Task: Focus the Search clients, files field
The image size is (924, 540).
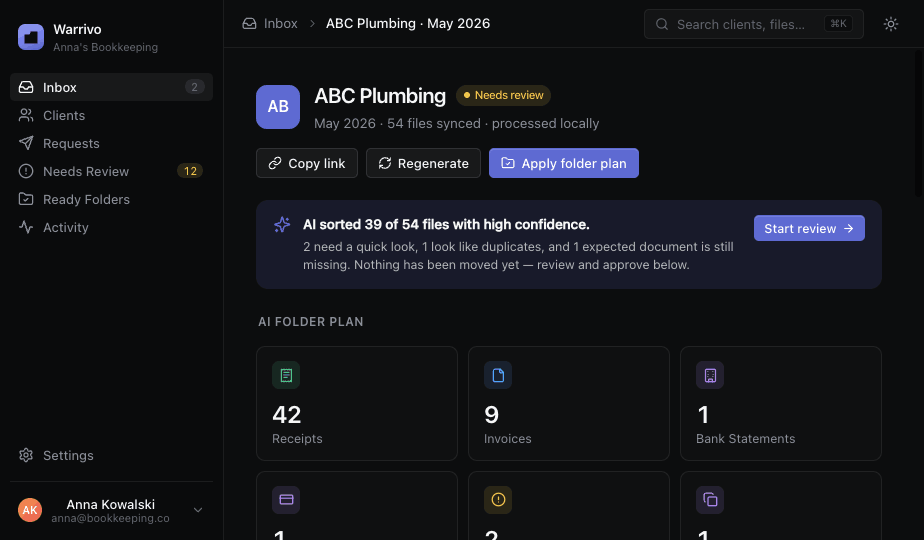Action: tap(754, 24)
